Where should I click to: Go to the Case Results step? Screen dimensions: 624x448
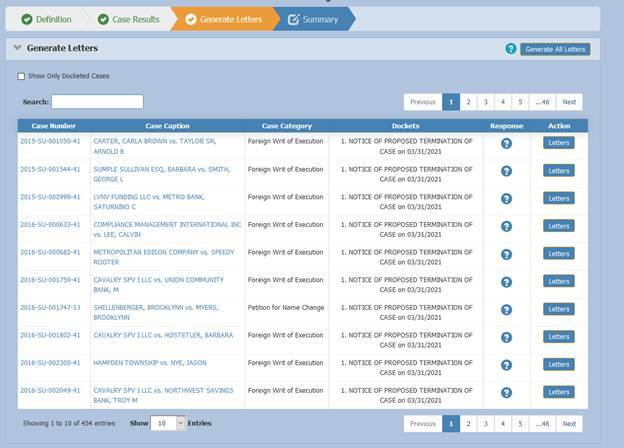[x=129, y=19]
